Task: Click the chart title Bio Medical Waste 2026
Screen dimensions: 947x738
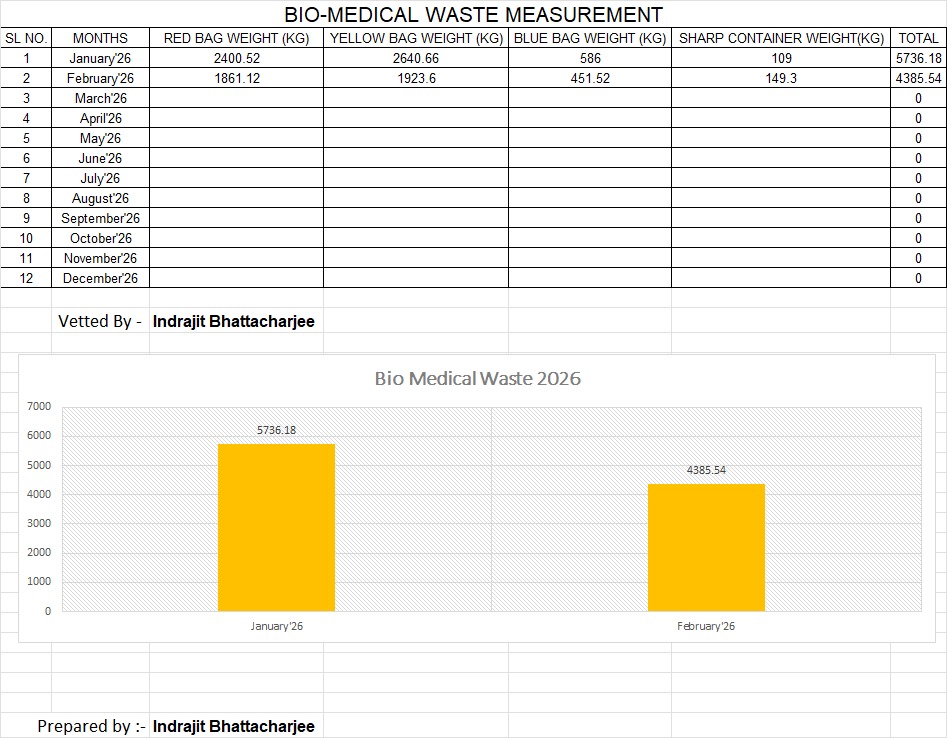Action: (x=477, y=379)
